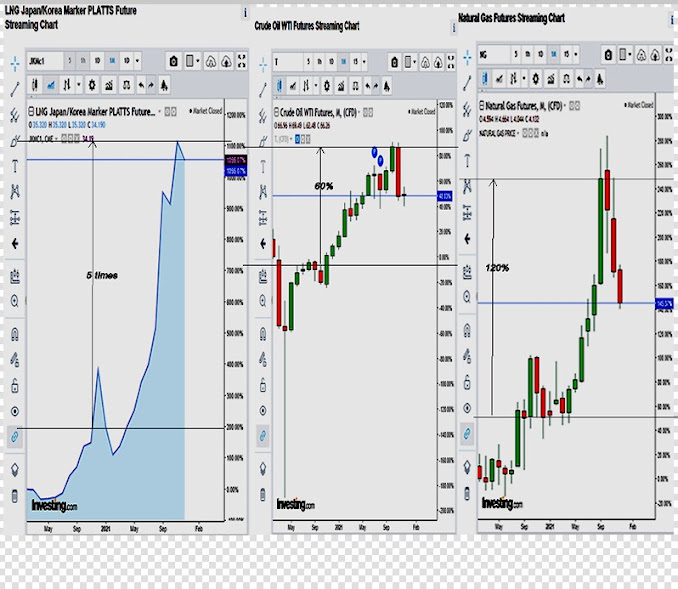Toggle hide drawings eye in LNG chart
The height and width of the screenshot is (589, 678).
click(15, 411)
